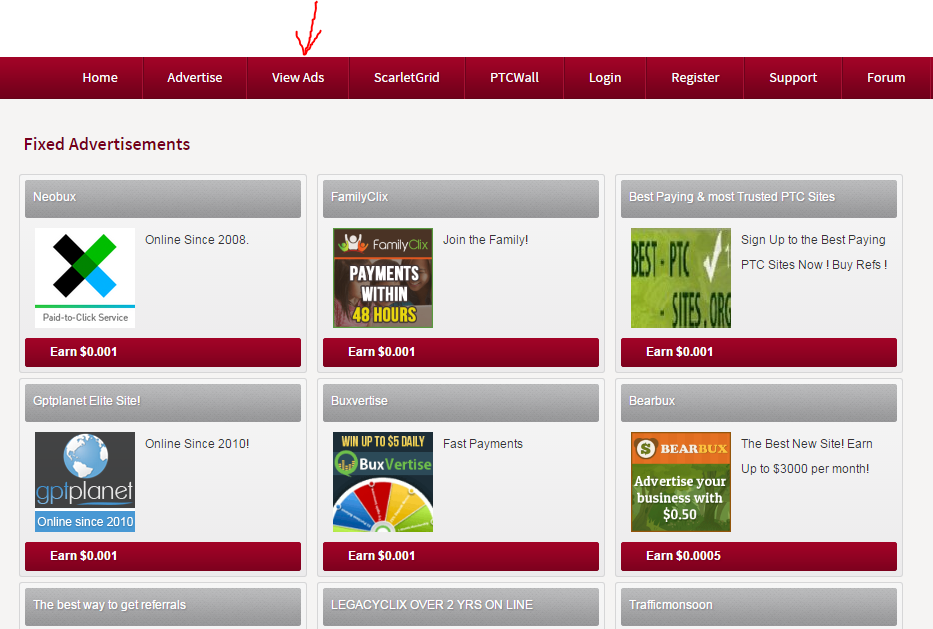Viewport: 933px width, 629px height.
Task: Open the Register page
Action: pyautogui.click(x=694, y=77)
